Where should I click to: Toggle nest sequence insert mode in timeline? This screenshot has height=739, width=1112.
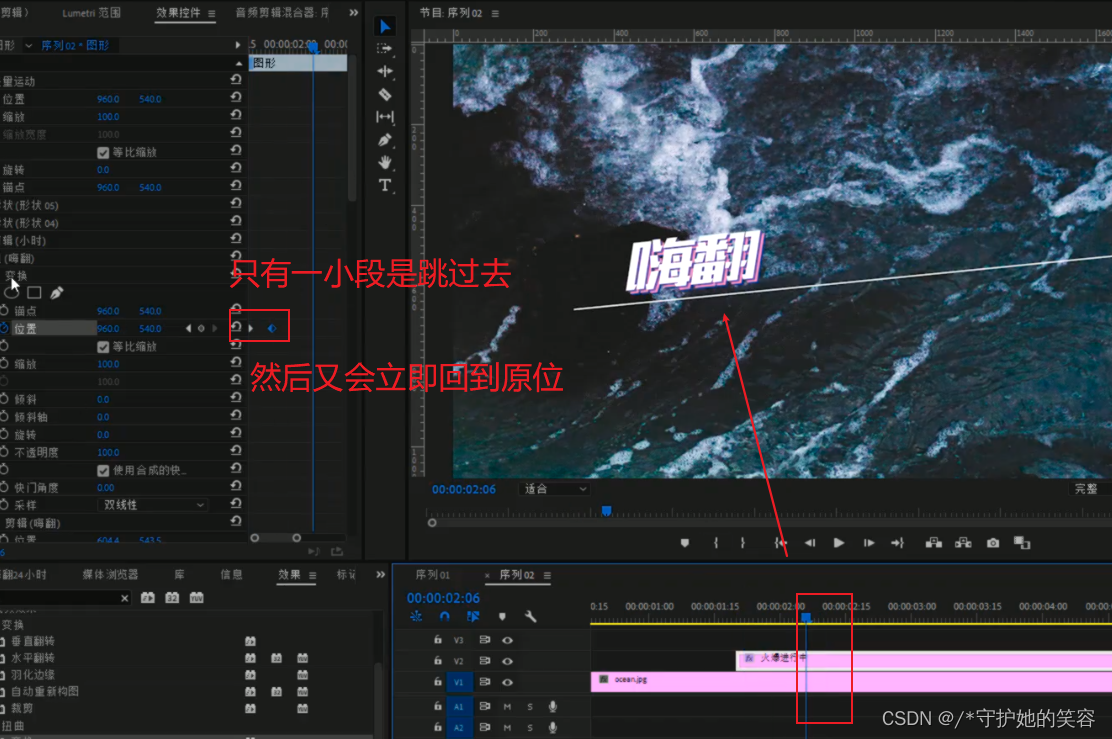[416, 616]
